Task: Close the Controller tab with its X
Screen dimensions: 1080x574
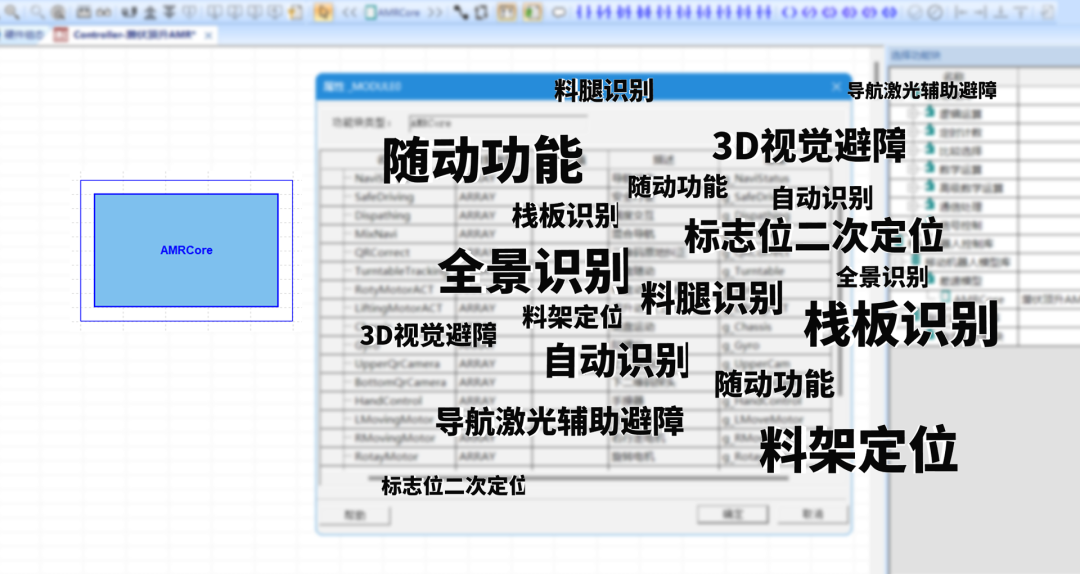Action: click(x=208, y=34)
